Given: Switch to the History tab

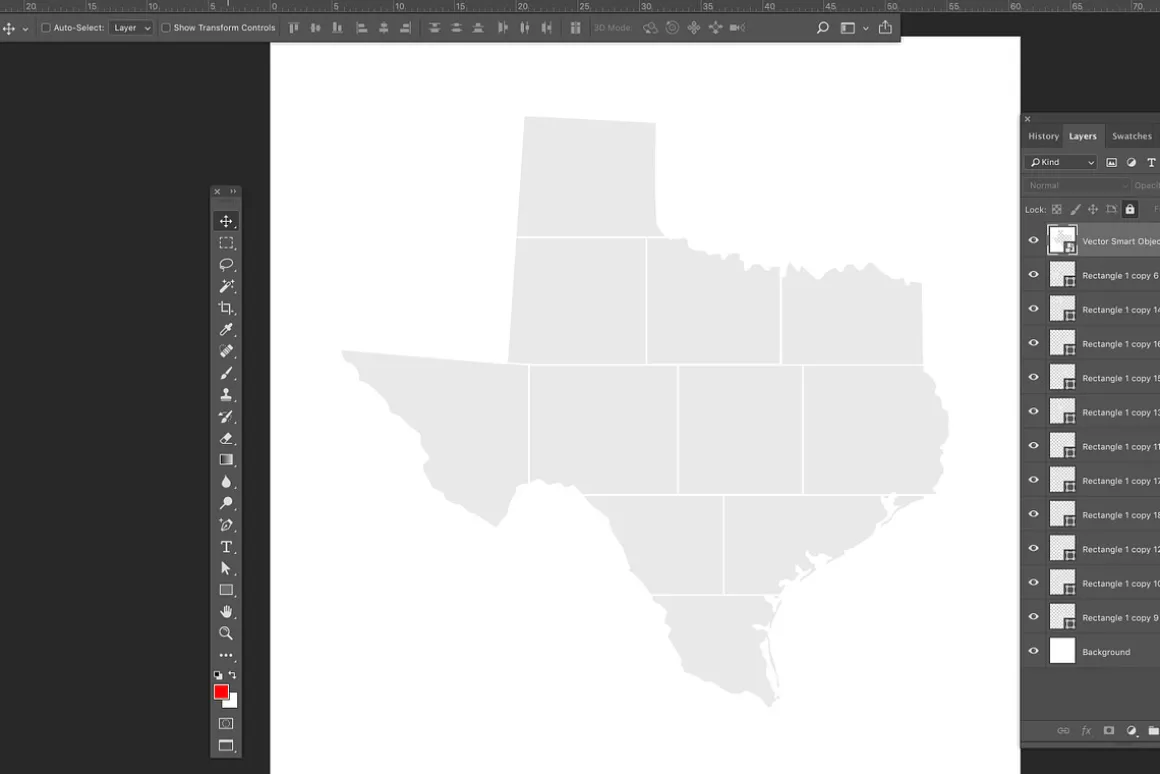Looking at the screenshot, I should (1043, 136).
